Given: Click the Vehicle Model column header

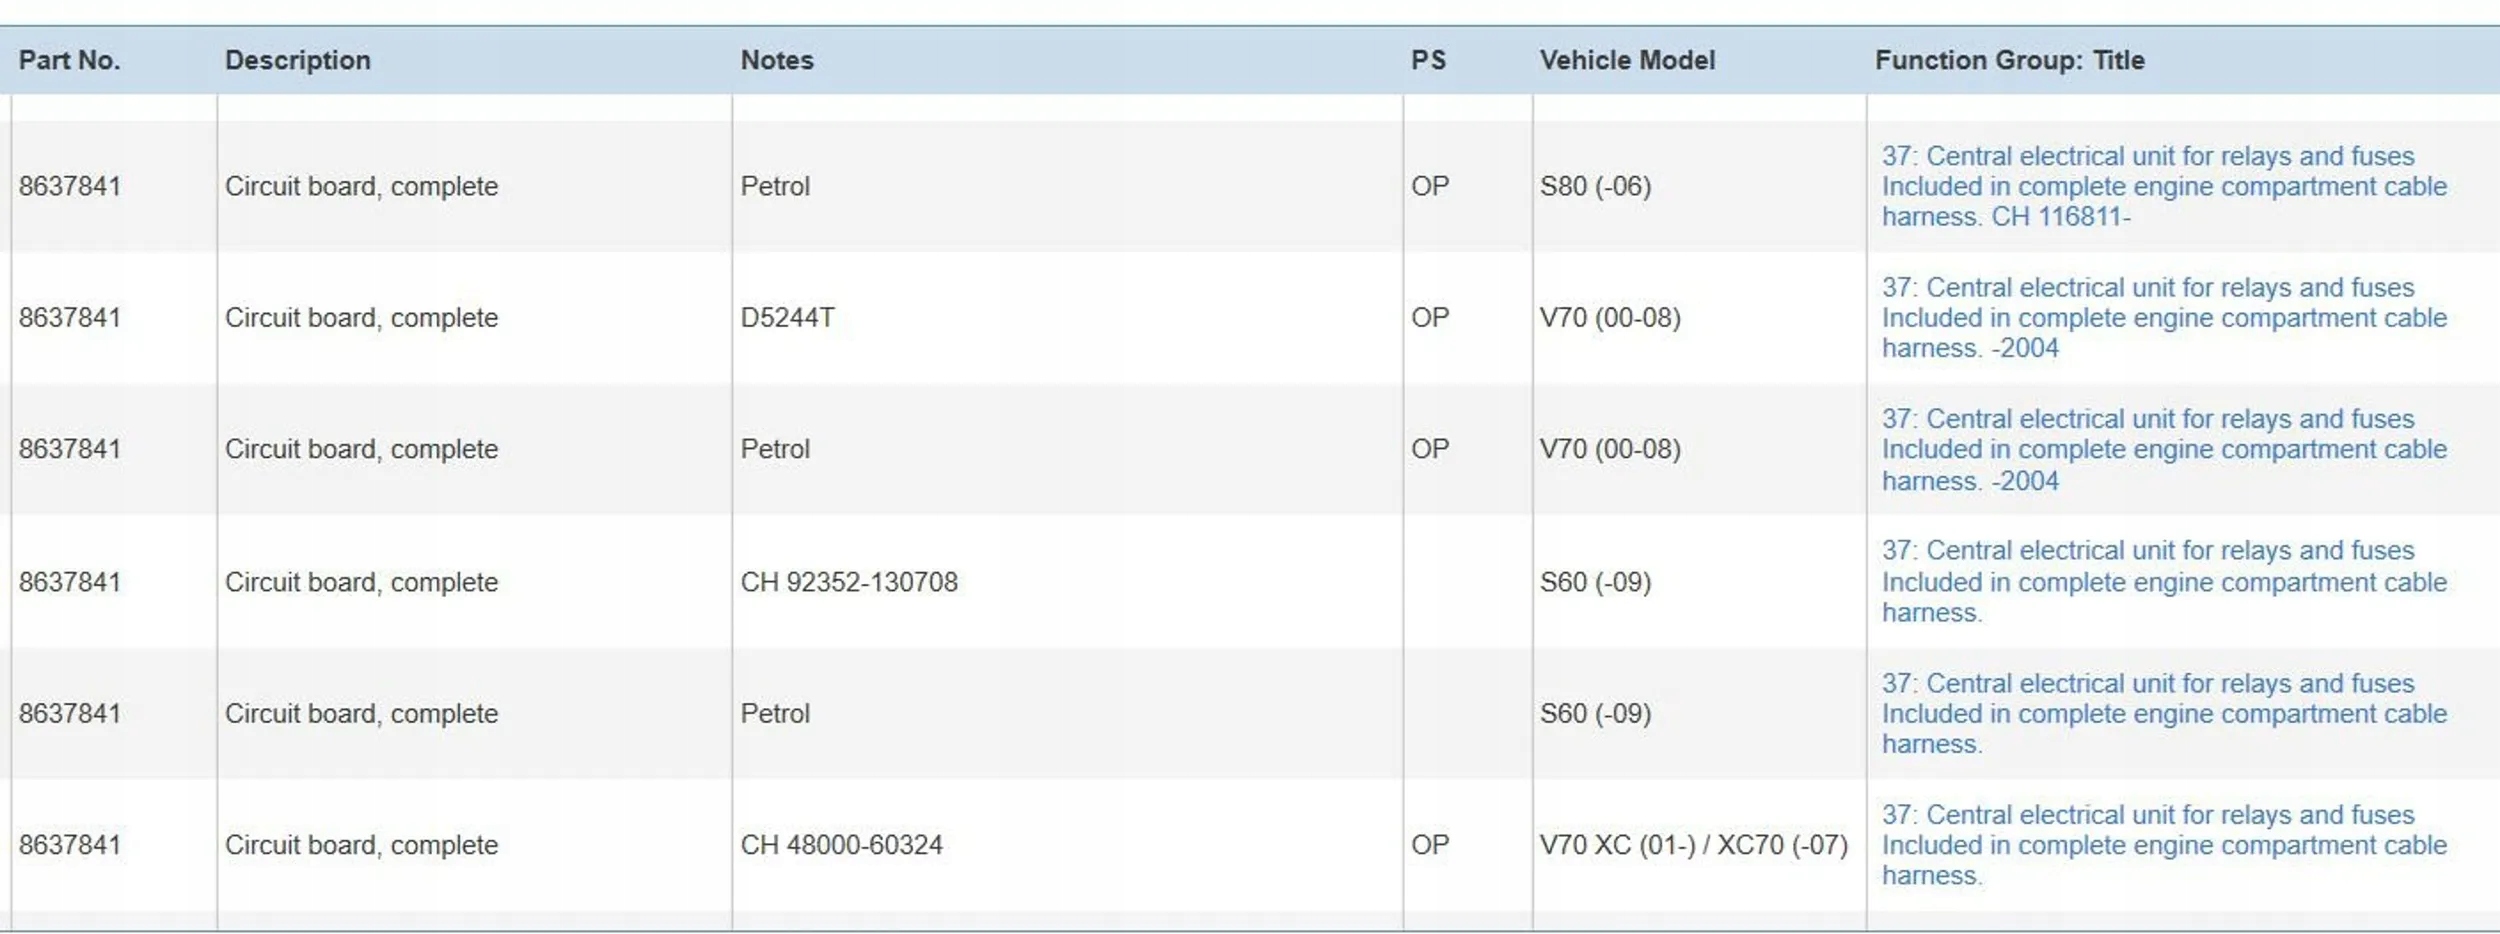Looking at the screenshot, I should [x=1626, y=60].
